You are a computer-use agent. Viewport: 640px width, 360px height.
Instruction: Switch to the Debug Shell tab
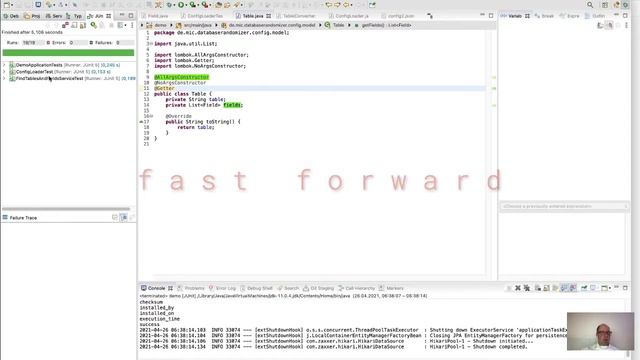point(256,288)
